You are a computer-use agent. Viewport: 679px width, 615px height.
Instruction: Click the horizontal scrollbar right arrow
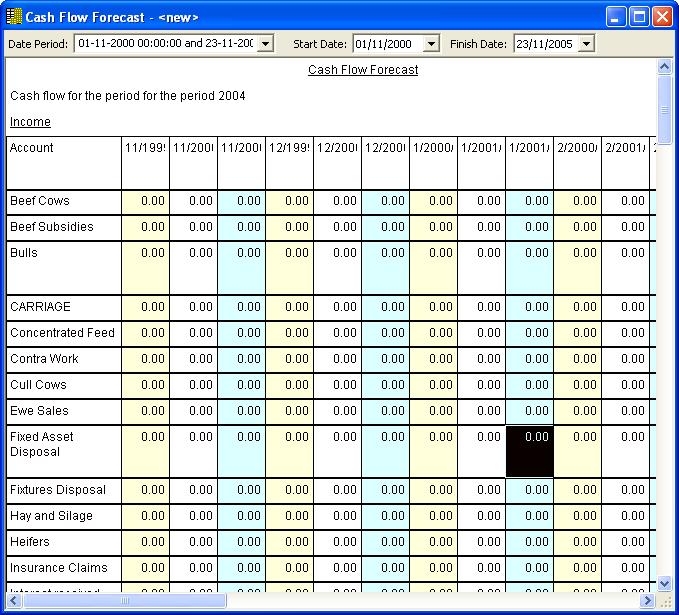pyautogui.click(x=648, y=600)
